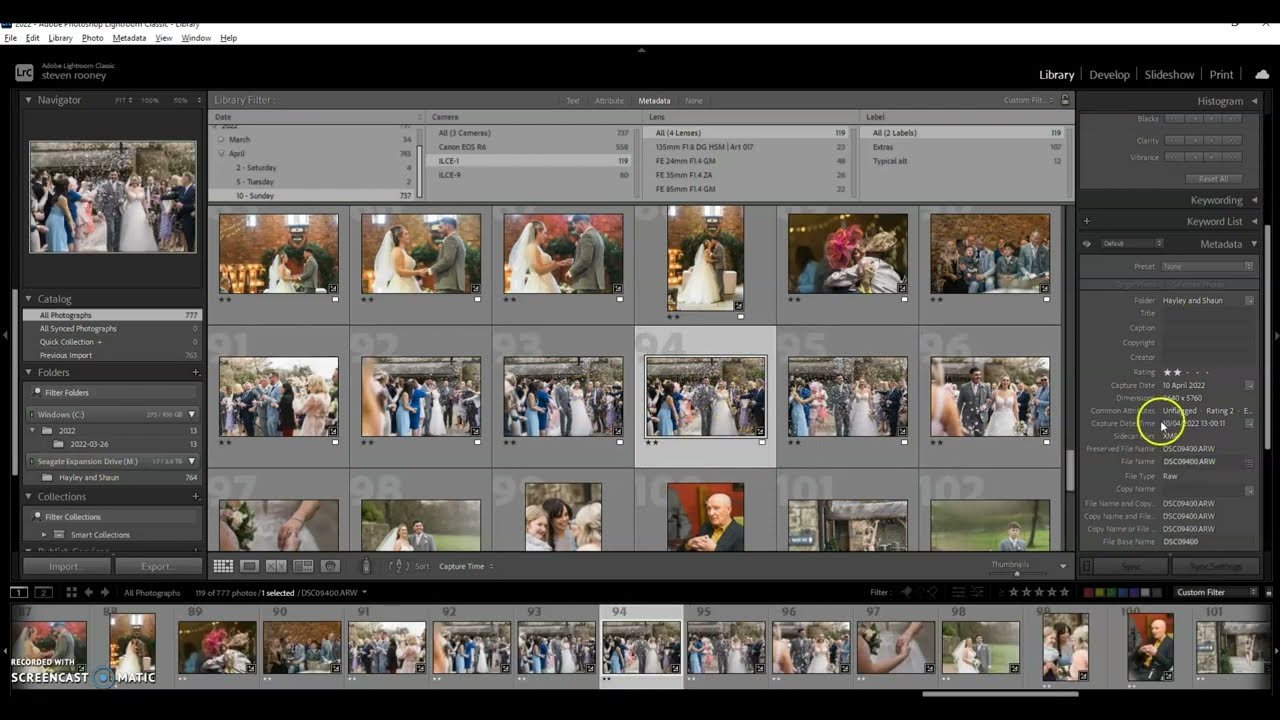Open People view in toolbar

pos(330,566)
